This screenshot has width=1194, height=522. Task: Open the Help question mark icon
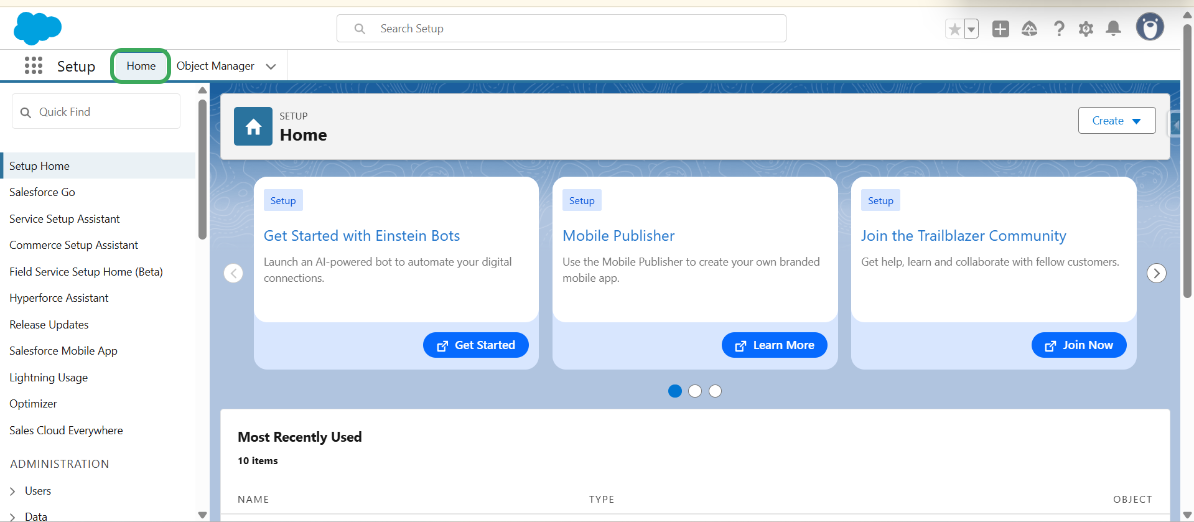point(1058,29)
